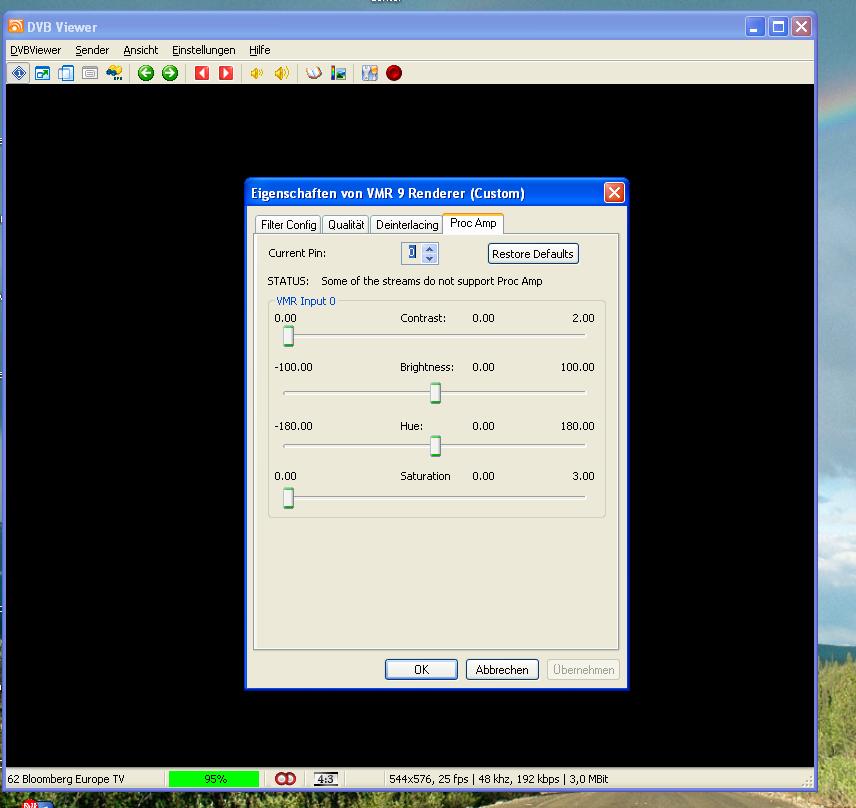Click the Hue maximum value 180.00
The image size is (856, 808).
[578, 426]
